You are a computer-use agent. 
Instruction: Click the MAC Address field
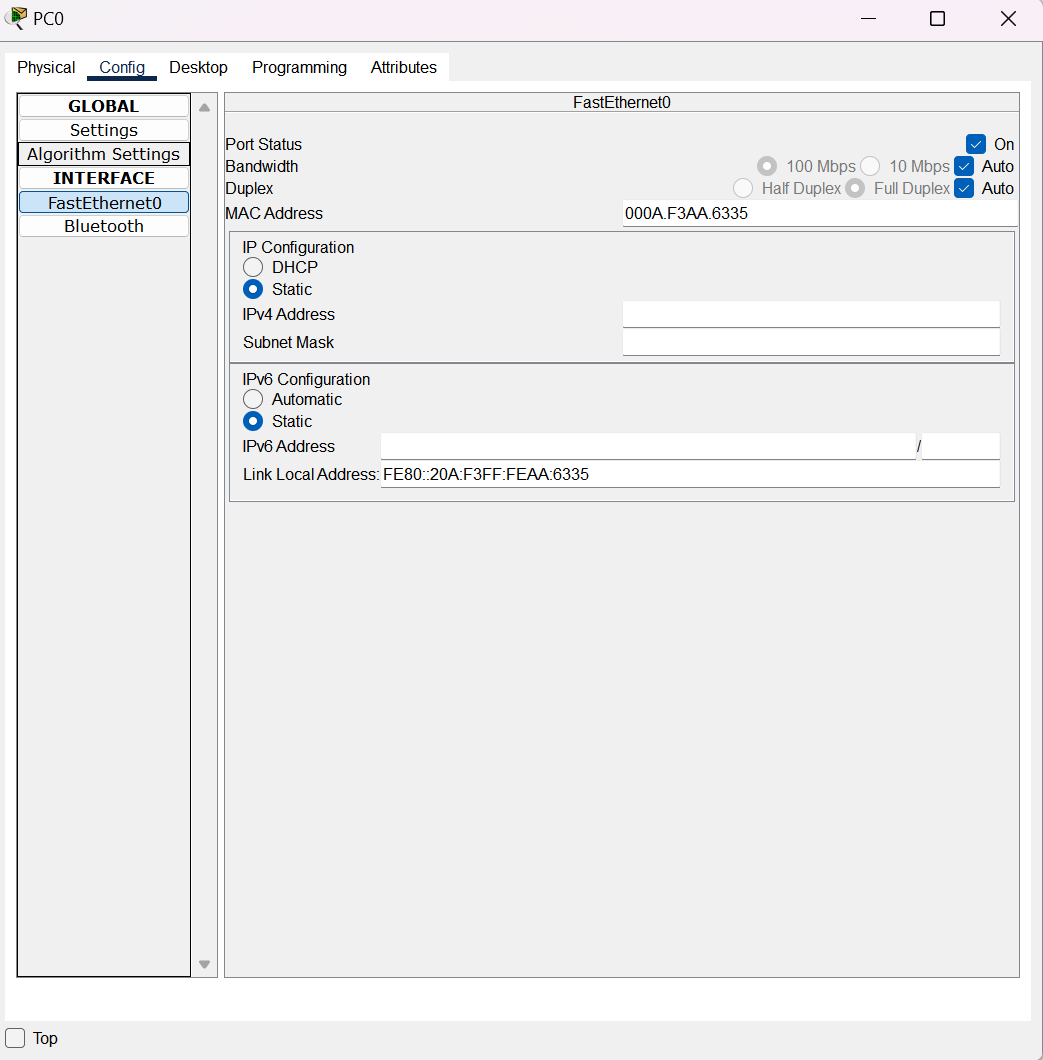point(820,214)
